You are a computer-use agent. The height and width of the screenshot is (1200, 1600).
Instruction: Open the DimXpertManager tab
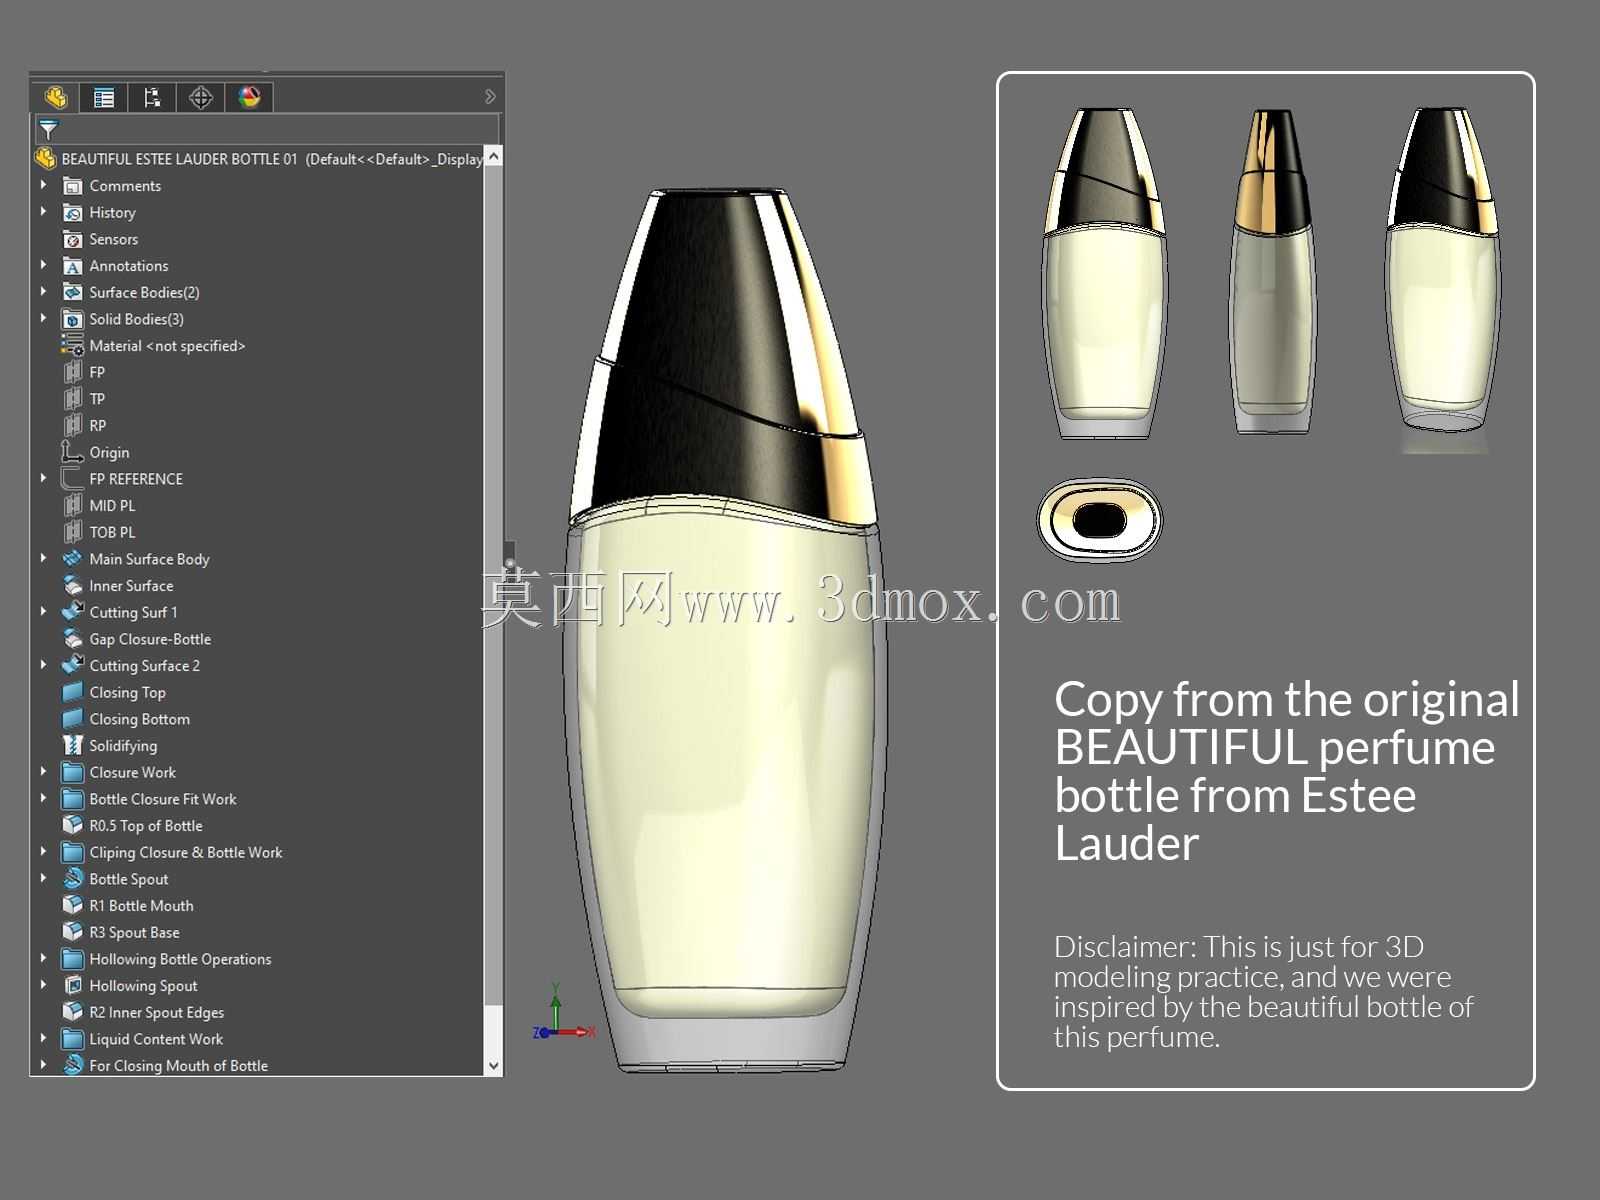coord(201,97)
